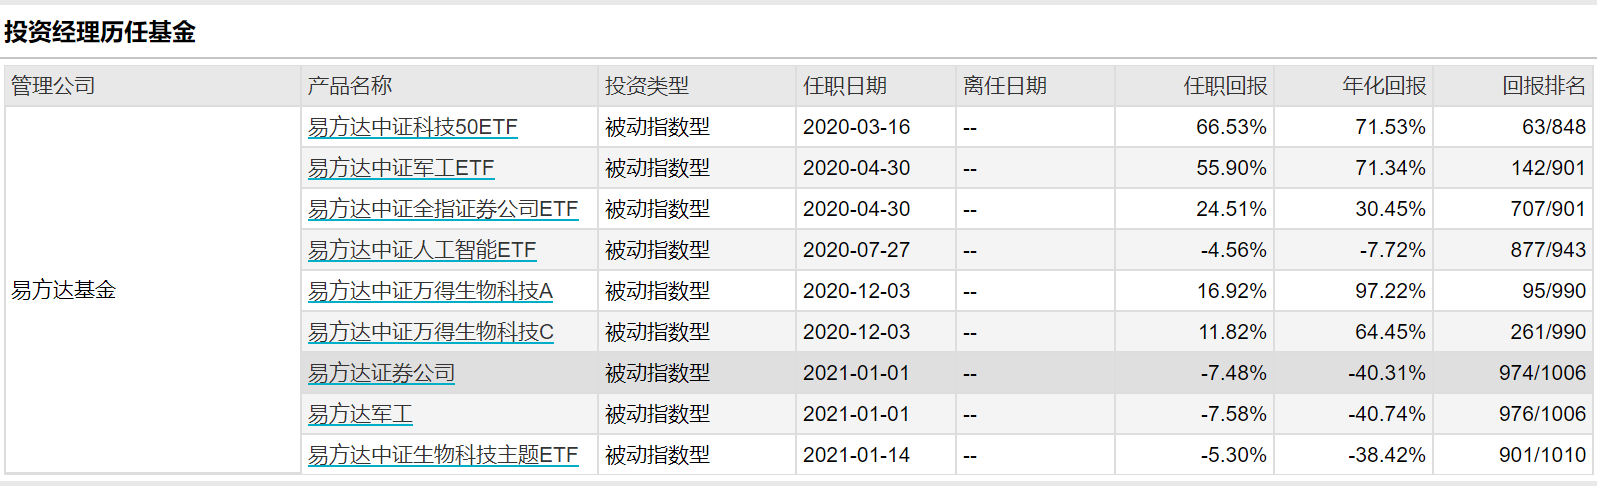Image resolution: width=1597 pixels, height=486 pixels.
Task: Click the 任职日期 column header
Action: (x=845, y=86)
